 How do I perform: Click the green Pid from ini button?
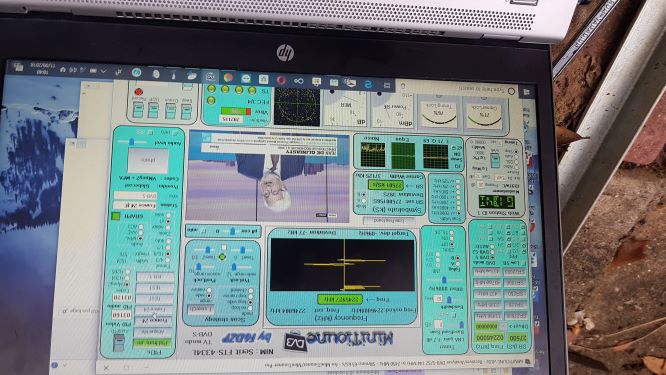pos(153,343)
